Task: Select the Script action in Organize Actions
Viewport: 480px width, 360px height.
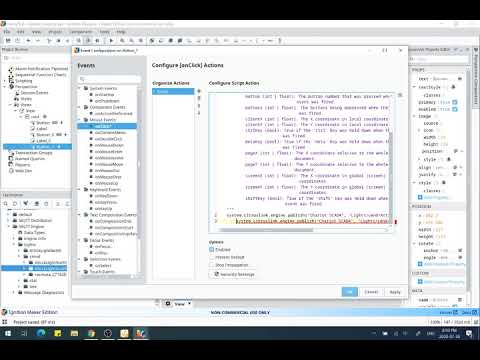Action: point(173,91)
